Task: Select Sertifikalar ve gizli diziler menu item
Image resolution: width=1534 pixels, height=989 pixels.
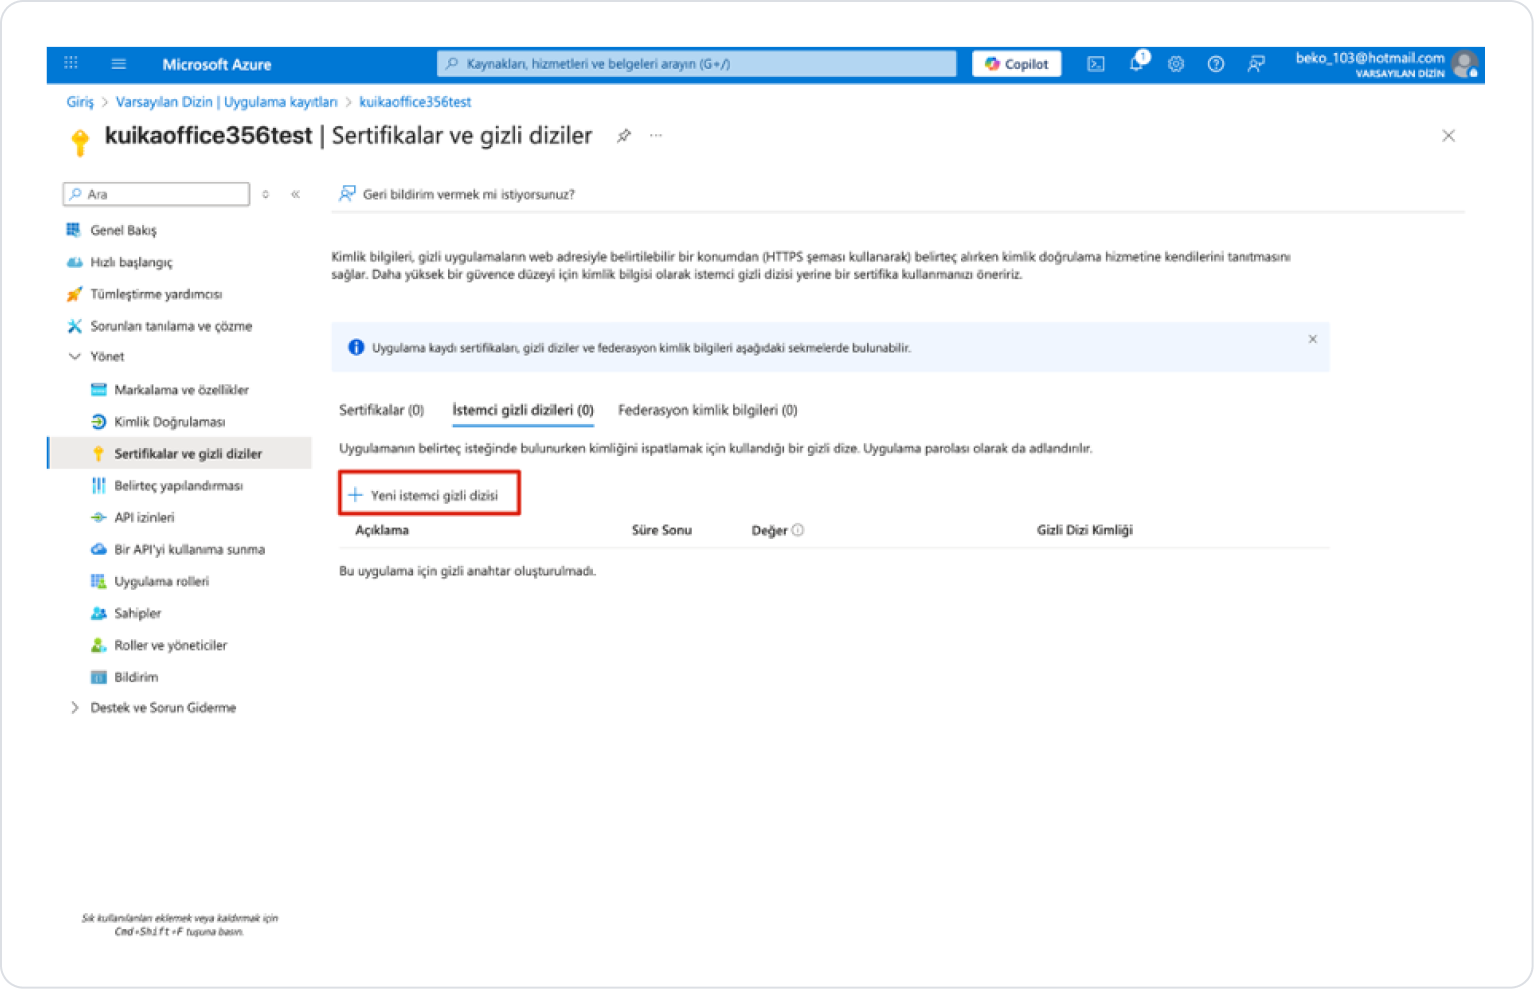Action: 180,454
